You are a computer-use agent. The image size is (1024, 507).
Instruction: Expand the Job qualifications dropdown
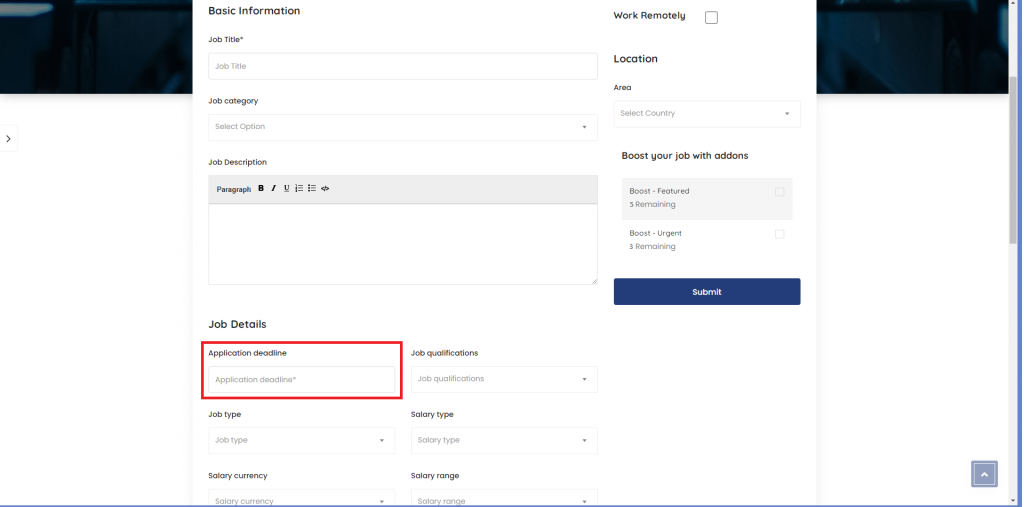[x=503, y=379]
